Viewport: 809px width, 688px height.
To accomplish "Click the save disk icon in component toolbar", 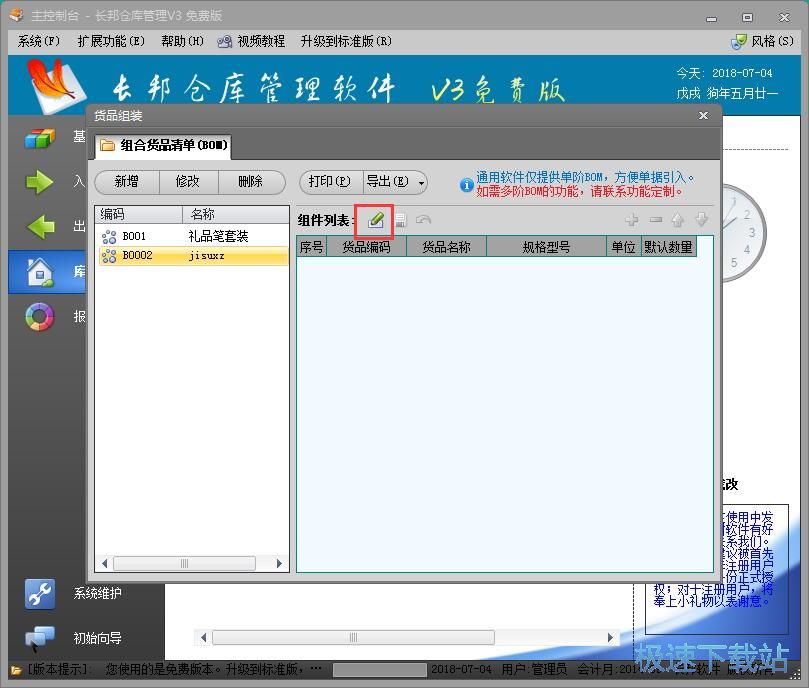I will pyautogui.click(x=400, y=220).
